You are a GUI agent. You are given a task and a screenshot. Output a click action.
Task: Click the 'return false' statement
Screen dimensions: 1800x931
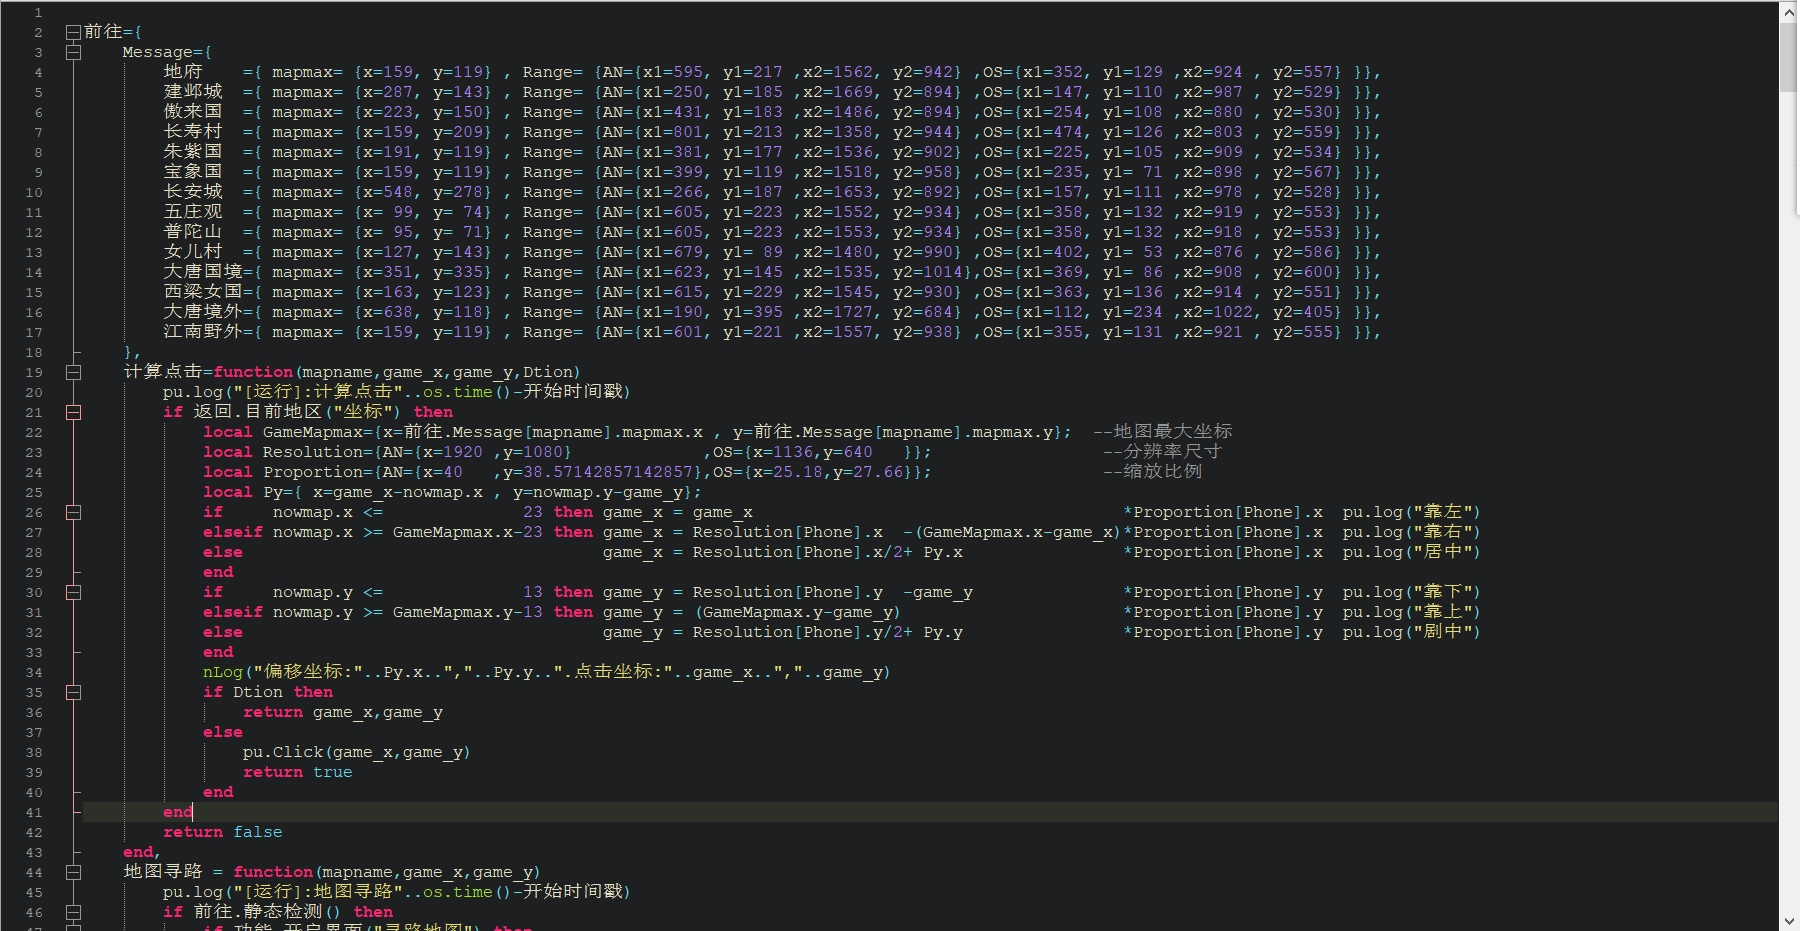(x=223, y=832)
